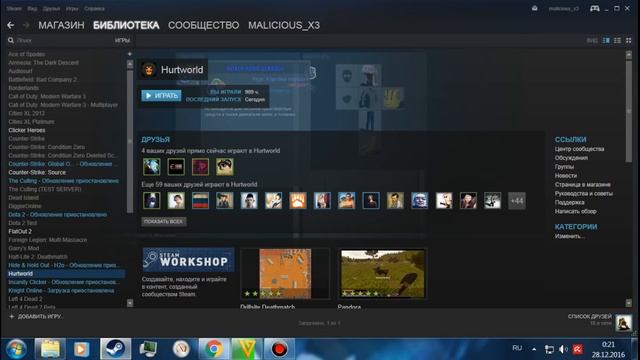Open Steam from the taskbar

pos(116,349)
